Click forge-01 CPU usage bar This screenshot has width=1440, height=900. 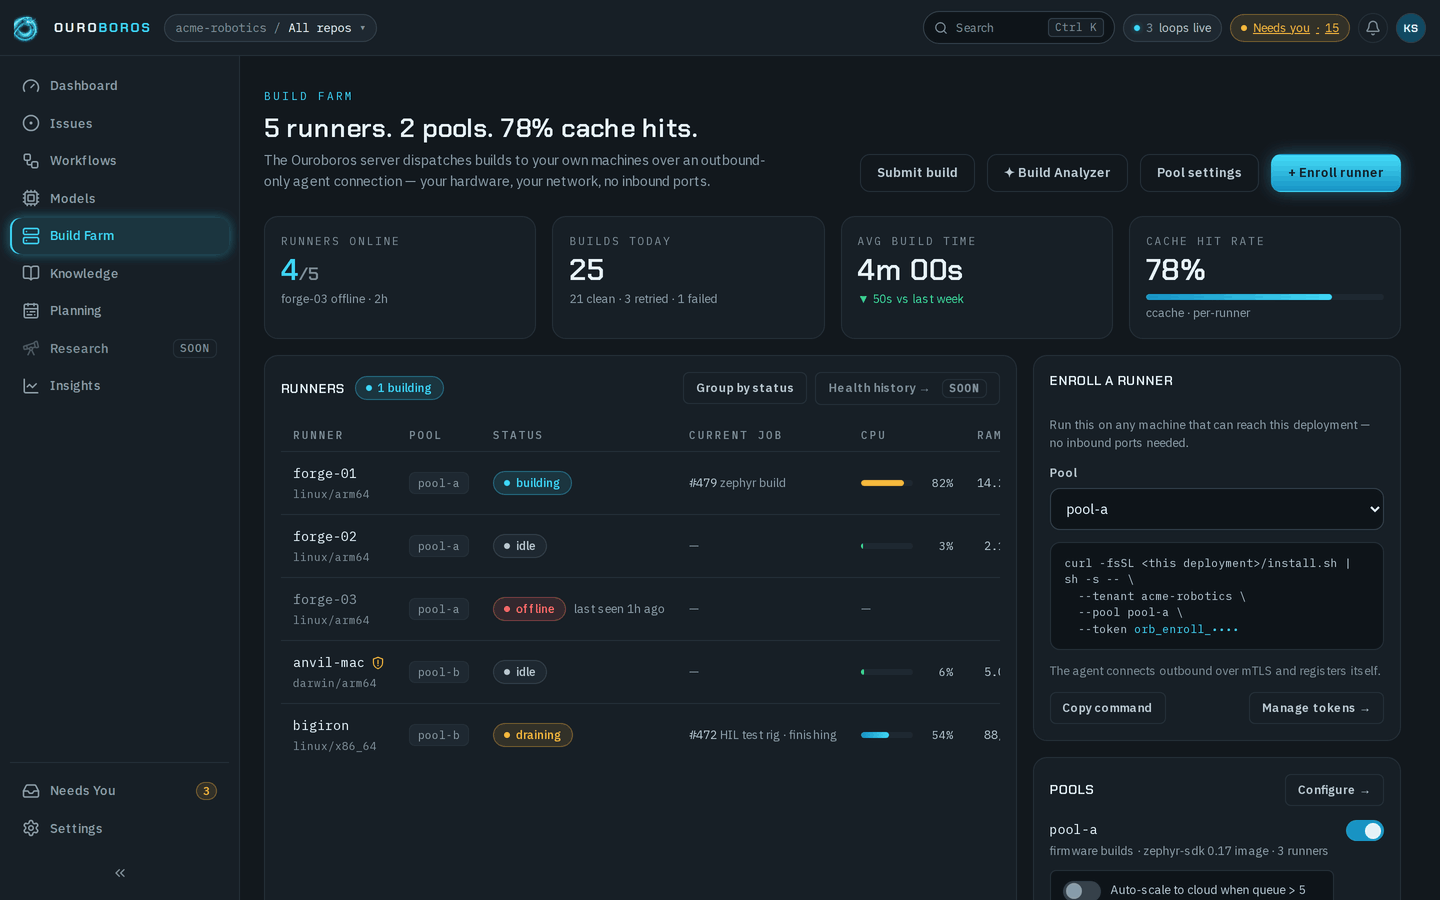887,483
